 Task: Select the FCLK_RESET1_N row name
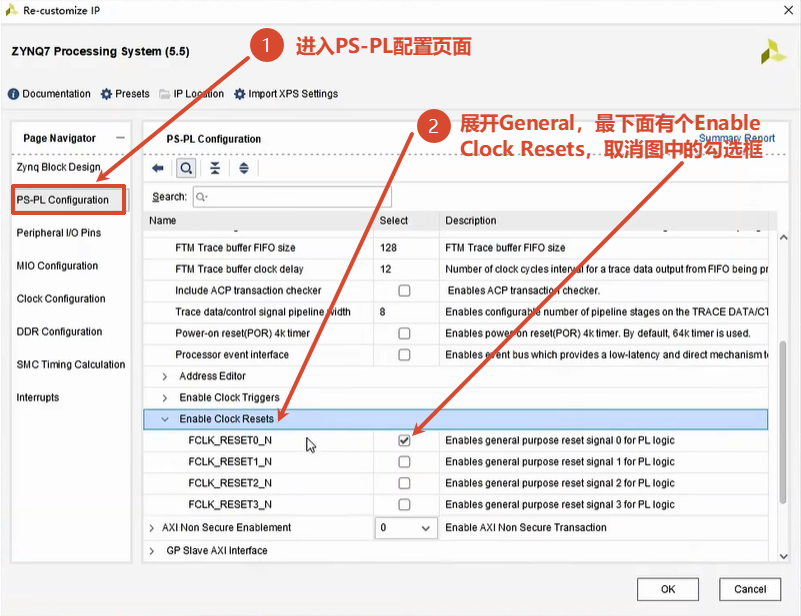point(230,462)
